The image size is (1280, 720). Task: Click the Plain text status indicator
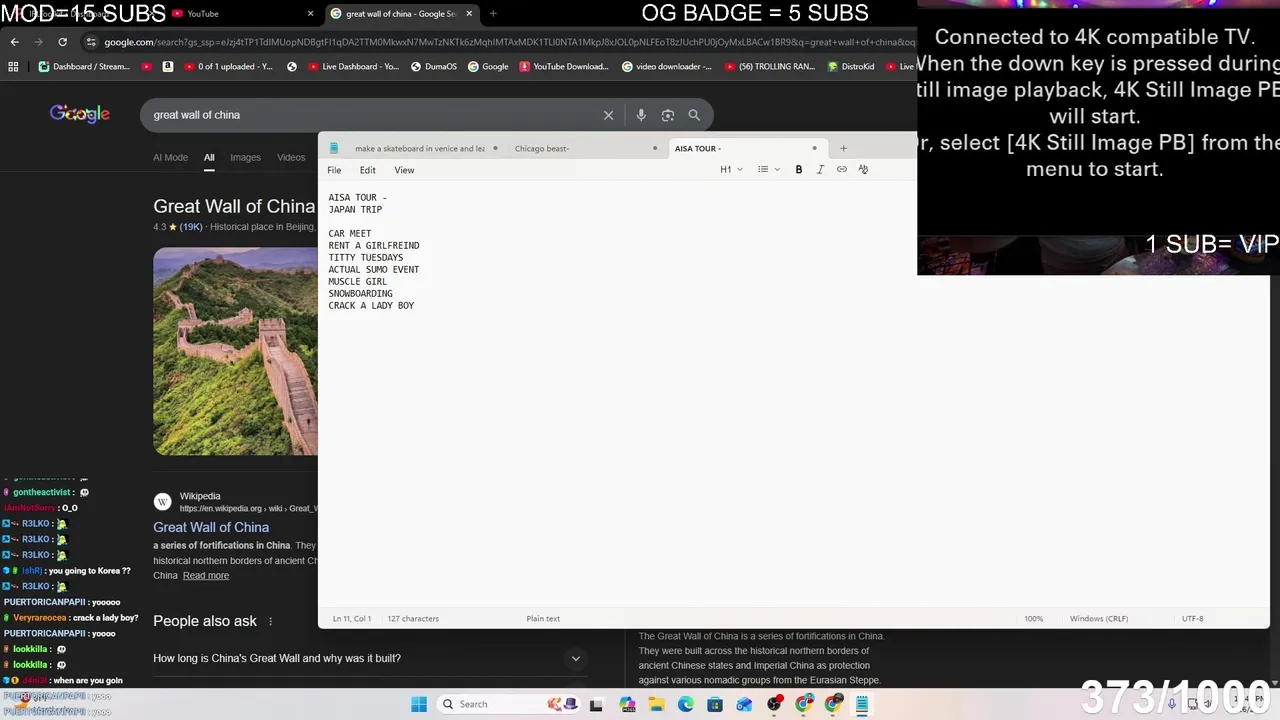coord(543,619)
